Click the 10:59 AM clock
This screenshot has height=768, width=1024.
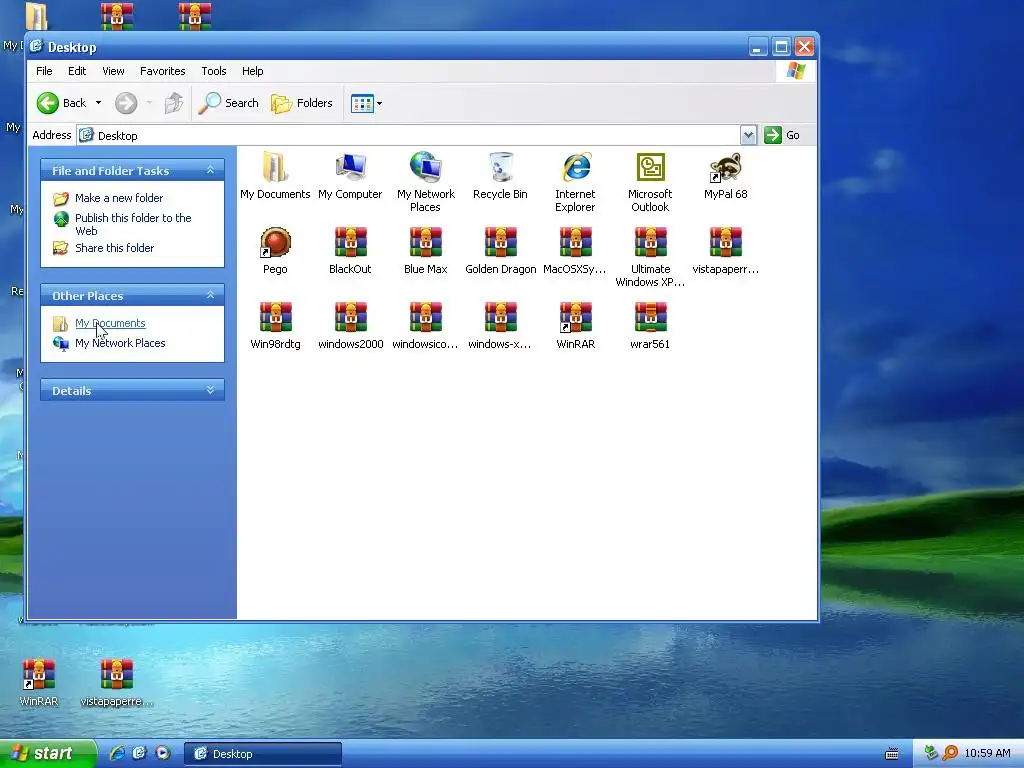pos(987,753)
